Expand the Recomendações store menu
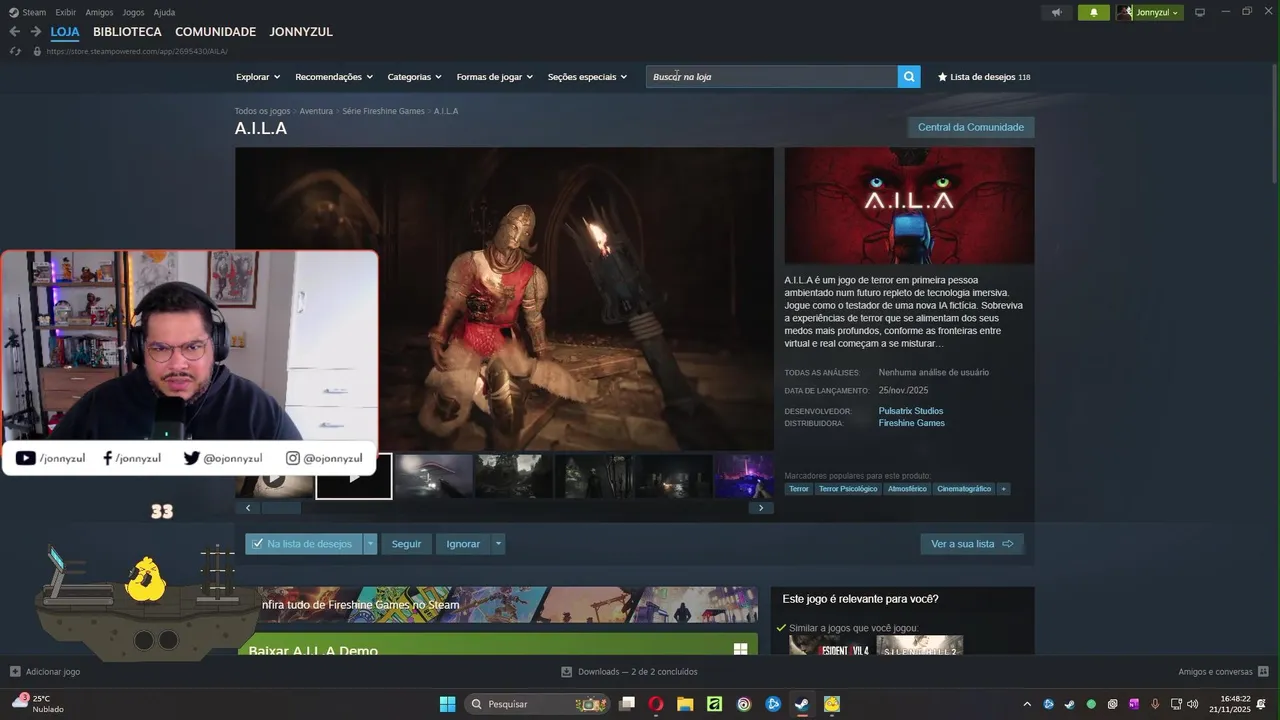The image size is (1280, 720). click(x=334, y=77)
